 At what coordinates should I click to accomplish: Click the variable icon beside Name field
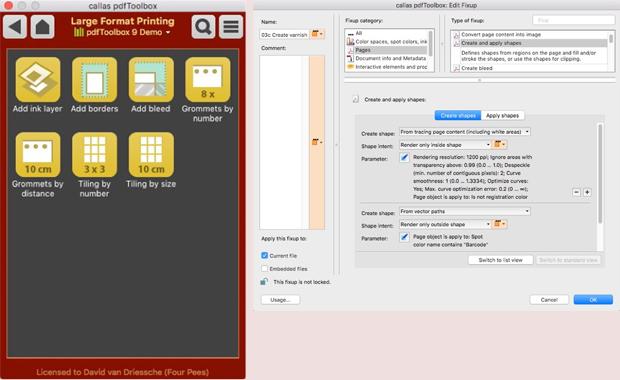(x=317, y=34)
